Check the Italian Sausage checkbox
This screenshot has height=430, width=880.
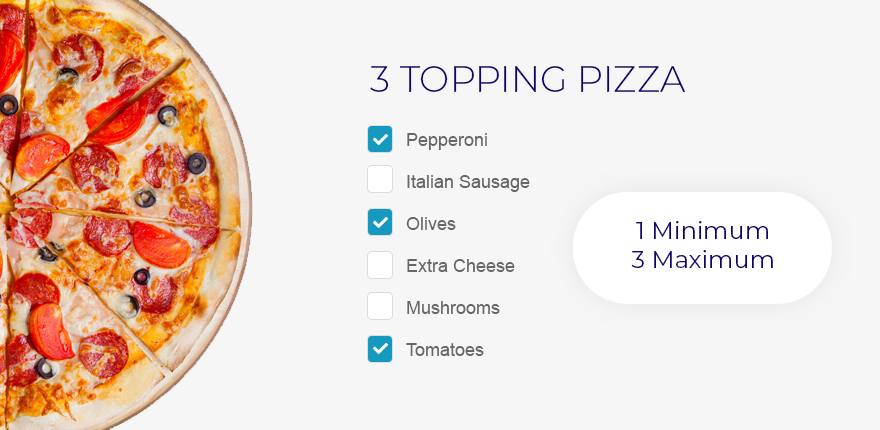[x=380, y=180]
